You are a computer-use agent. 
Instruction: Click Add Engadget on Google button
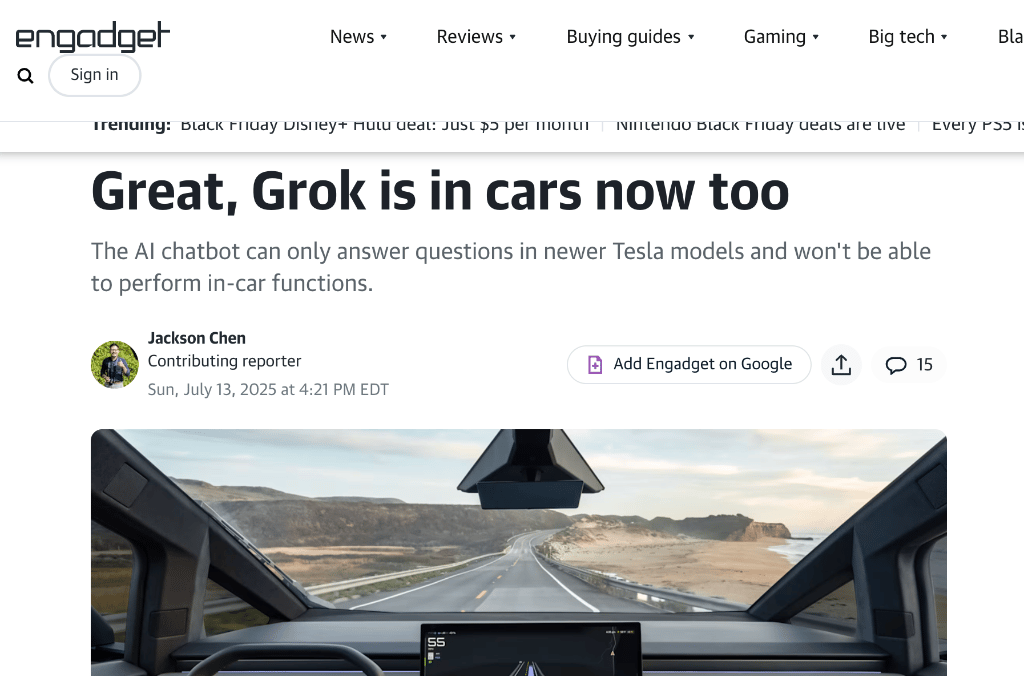pos(689,364)
